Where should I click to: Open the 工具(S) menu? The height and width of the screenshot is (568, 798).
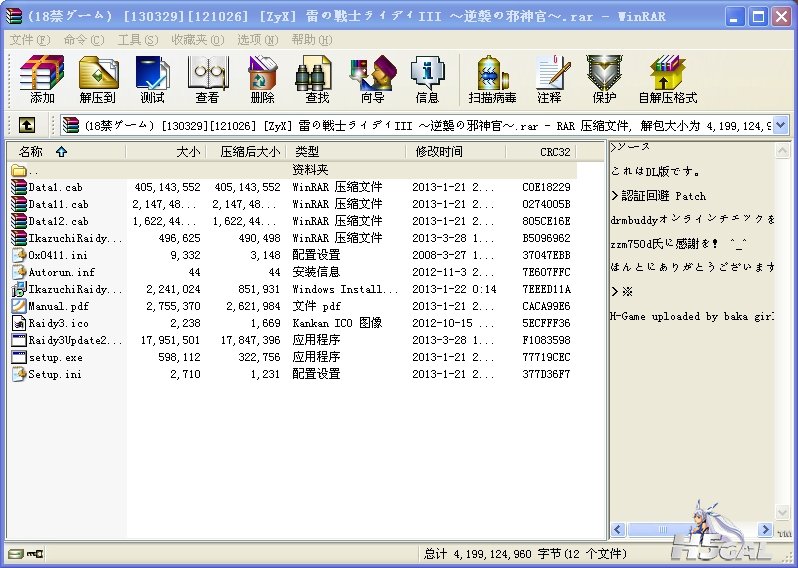(x=137, y=39)
